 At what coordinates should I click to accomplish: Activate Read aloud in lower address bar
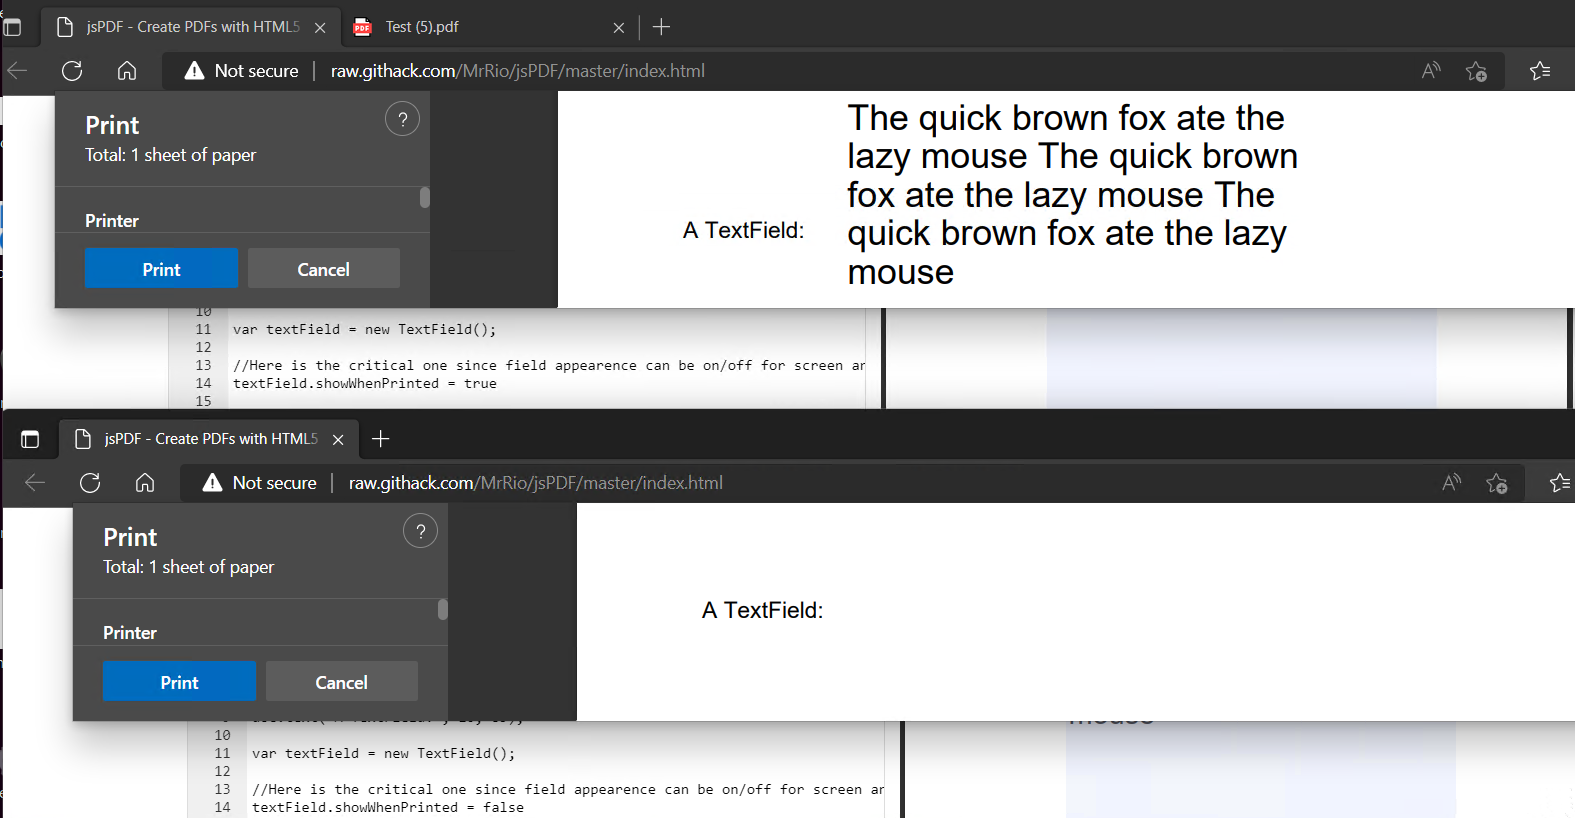click(x=1452, y=482)
